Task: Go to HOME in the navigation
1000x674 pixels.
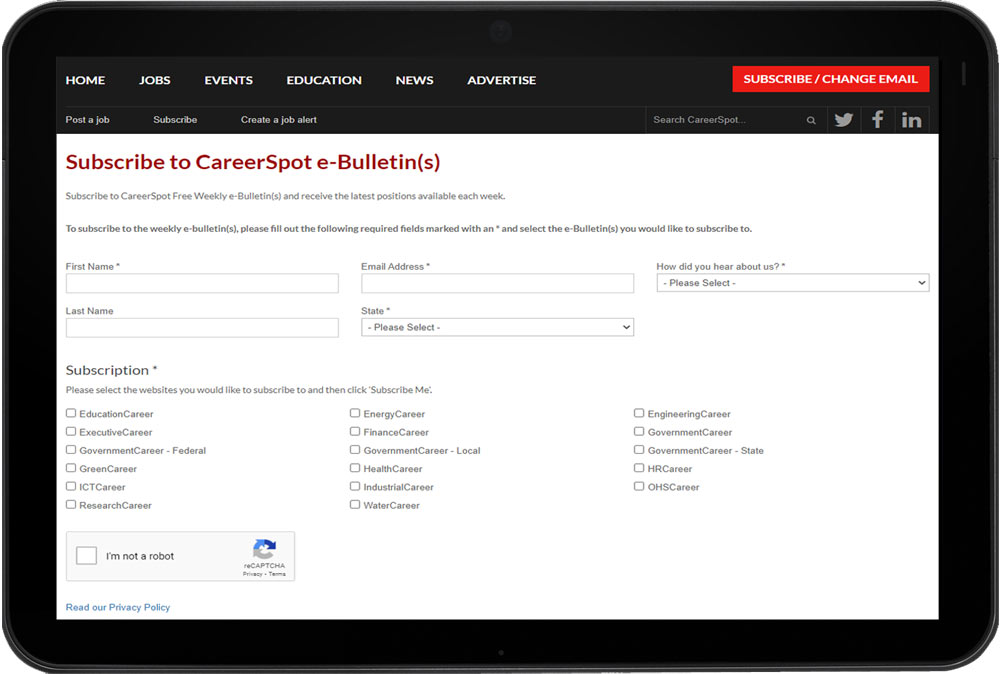Action: point(85,80)
